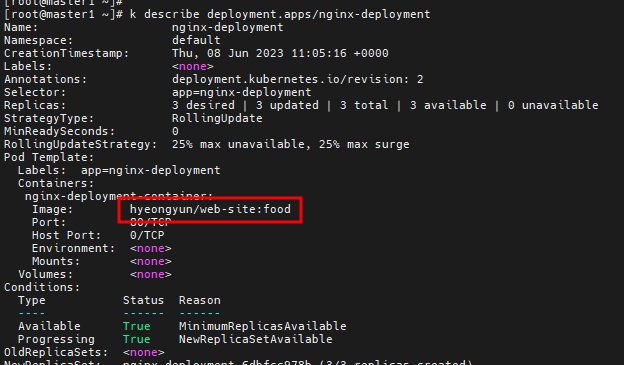Click the 'True' status of Progressing
624x365 pixels.
(136, 340)
